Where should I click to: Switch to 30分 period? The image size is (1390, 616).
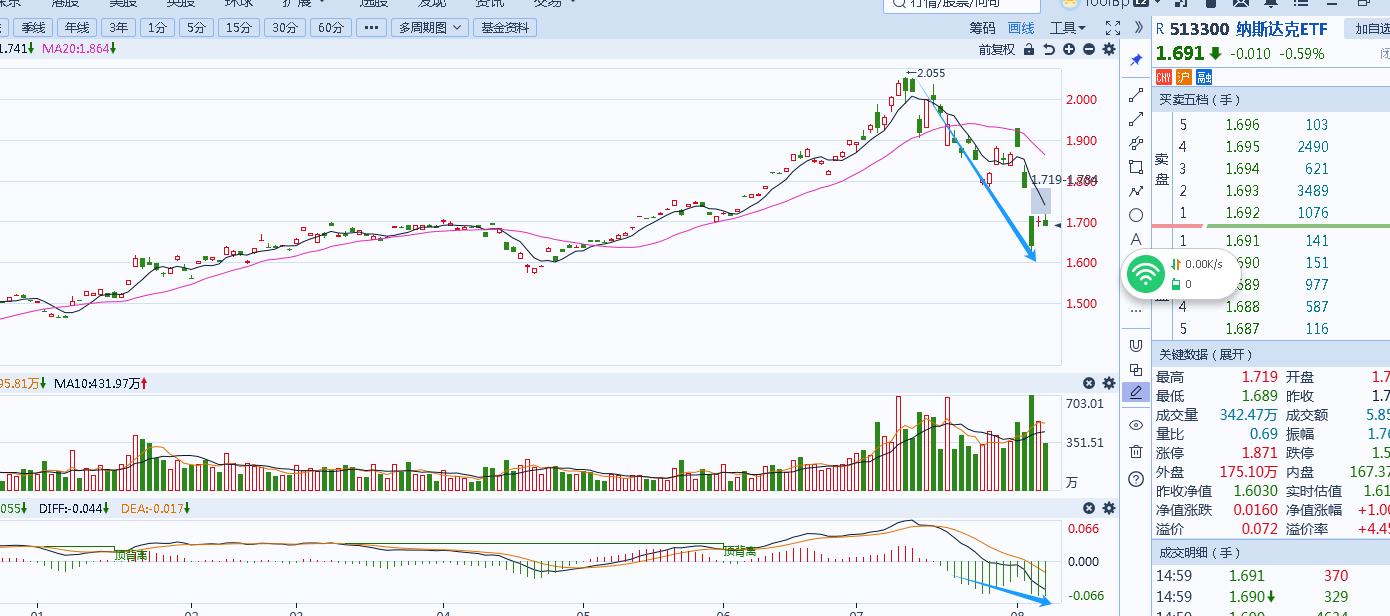tap(285, 28)
